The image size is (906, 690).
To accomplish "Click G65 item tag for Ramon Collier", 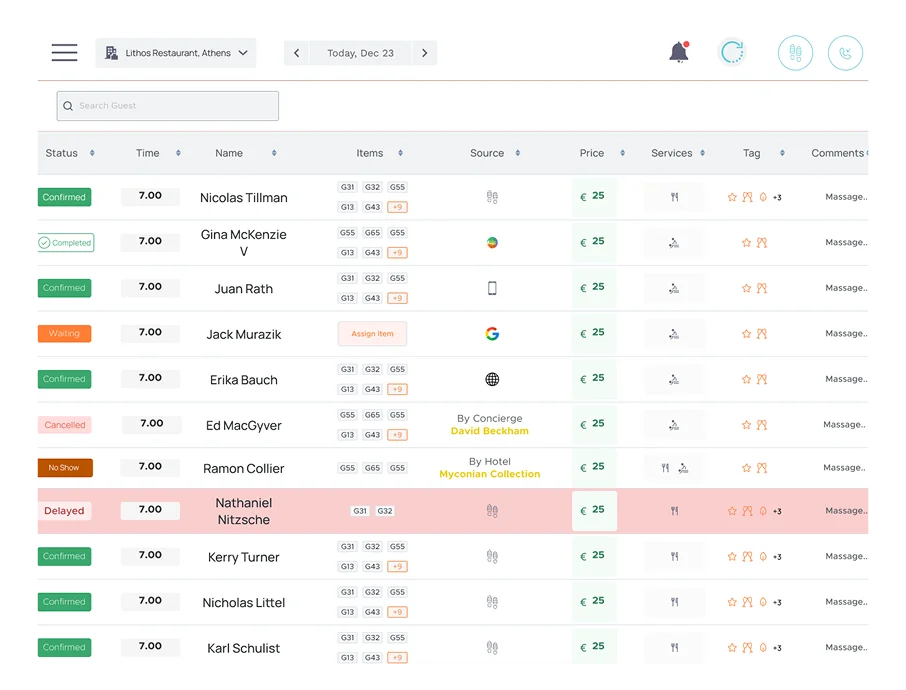I will coord(372,468).
